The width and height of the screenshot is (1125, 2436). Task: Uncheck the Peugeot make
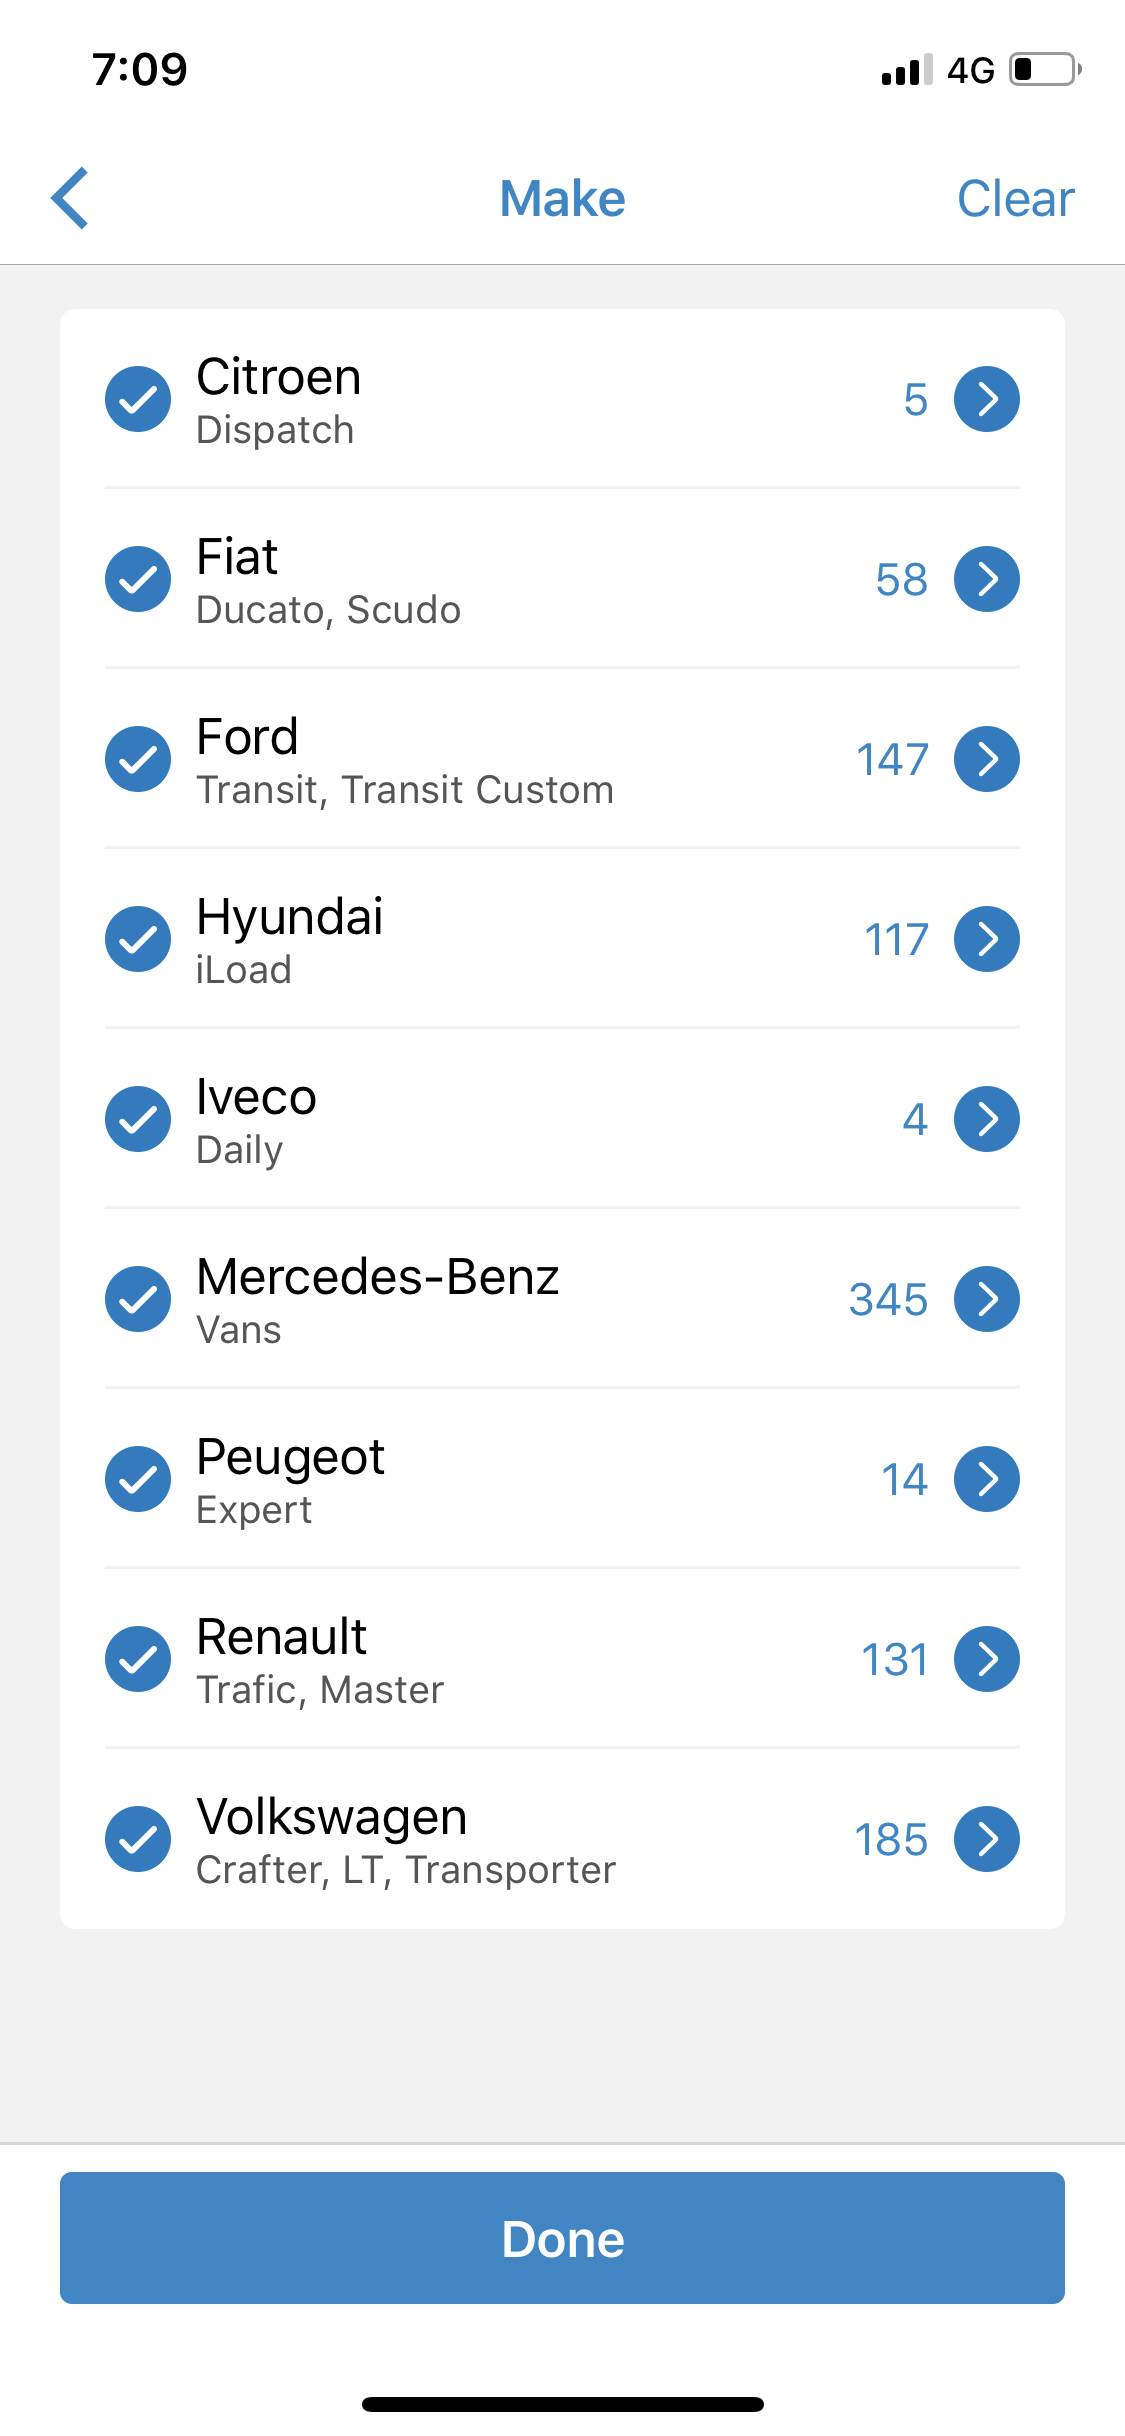tap(138, 1479)
